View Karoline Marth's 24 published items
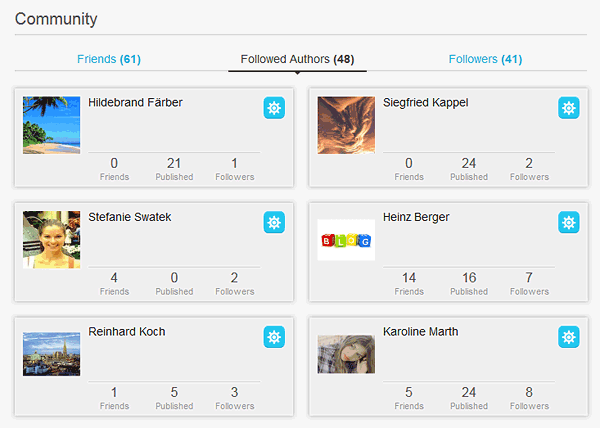Viewport: 600px width, 428px height. 469,398
